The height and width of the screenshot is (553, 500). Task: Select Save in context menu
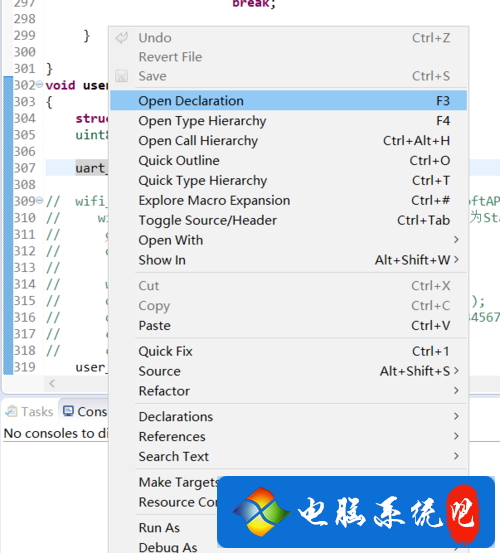click(288, 76)
